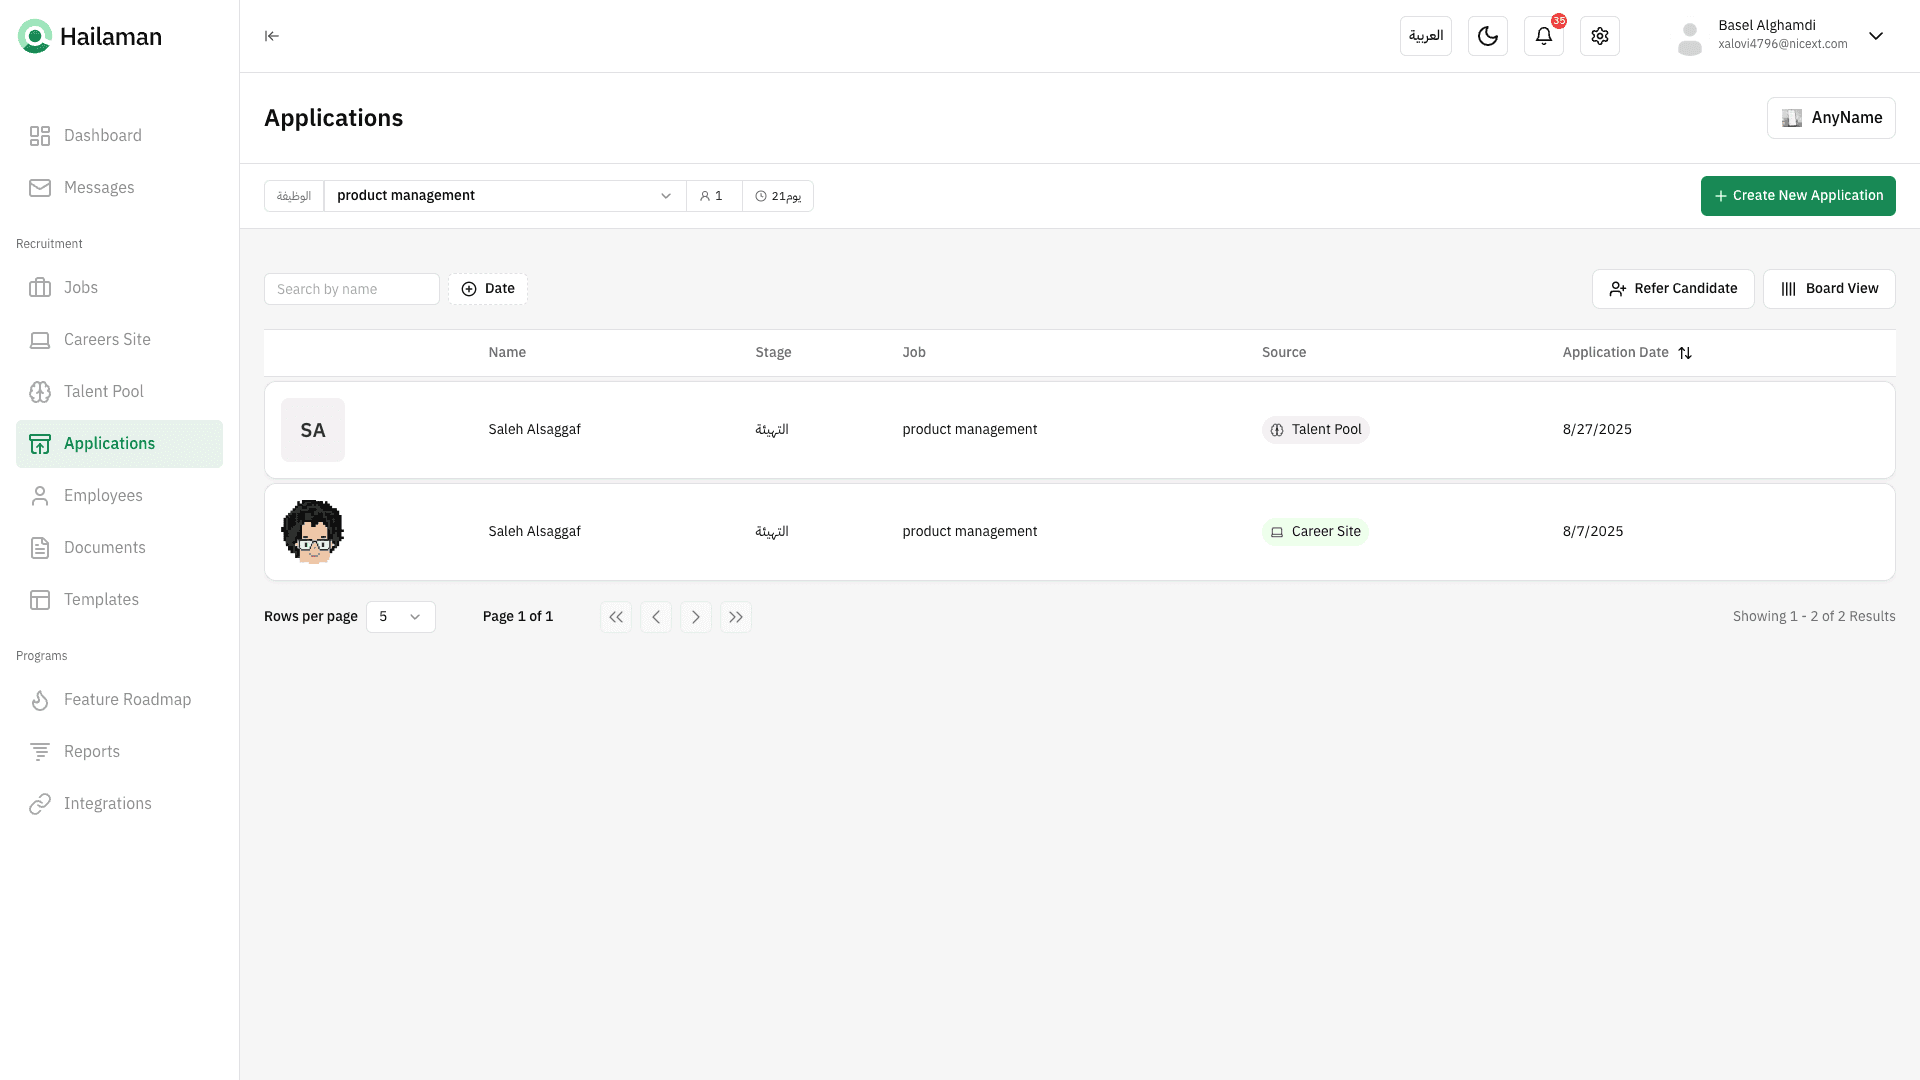Go to next page arrow
Screen dimensions: 1920x1080
tap(695, 617)
